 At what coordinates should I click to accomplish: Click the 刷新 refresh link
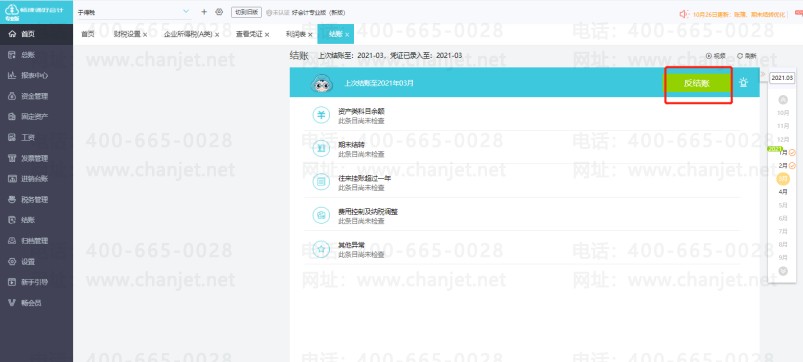[747, 56]
